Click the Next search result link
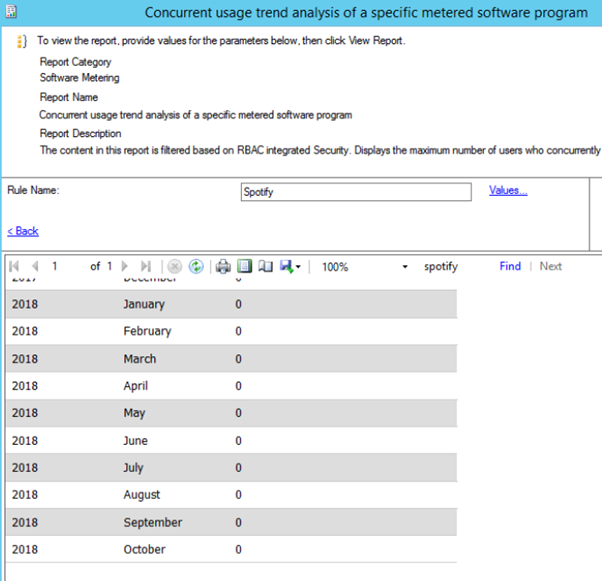Screen dimensions: 602x581 tap(551, 266)
